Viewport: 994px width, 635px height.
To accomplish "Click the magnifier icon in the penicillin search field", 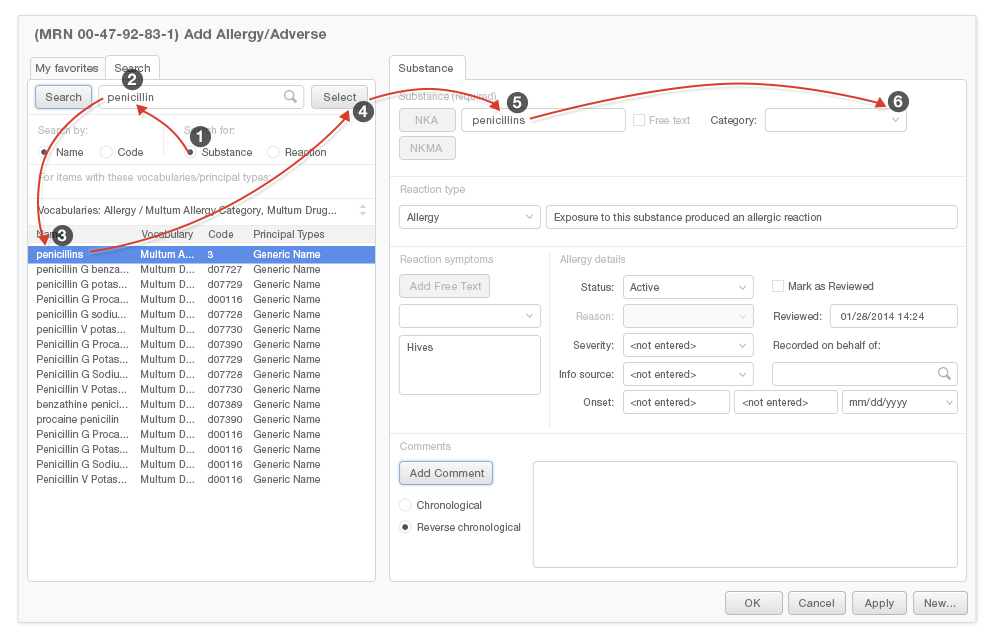I will pos(290,97).
